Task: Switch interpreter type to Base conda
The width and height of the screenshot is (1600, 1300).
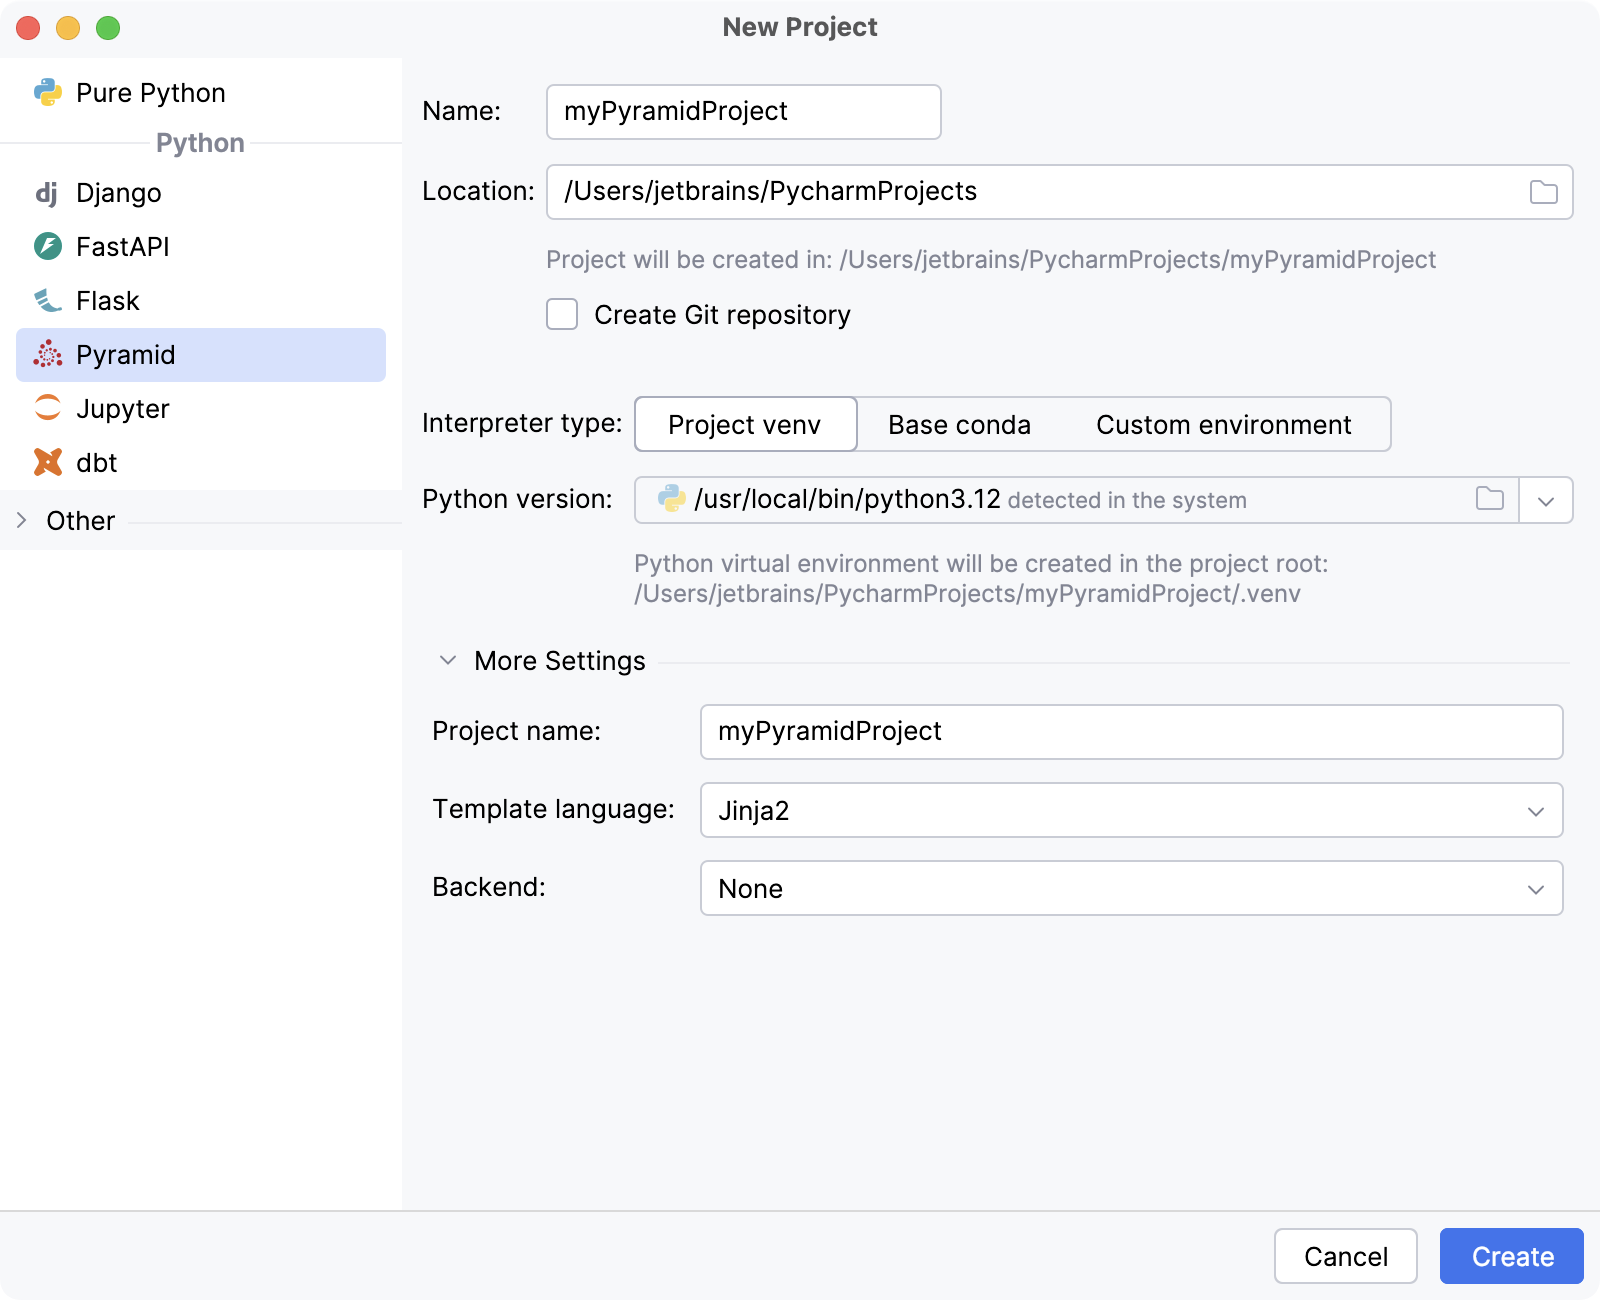Action: tap(958, 425)
